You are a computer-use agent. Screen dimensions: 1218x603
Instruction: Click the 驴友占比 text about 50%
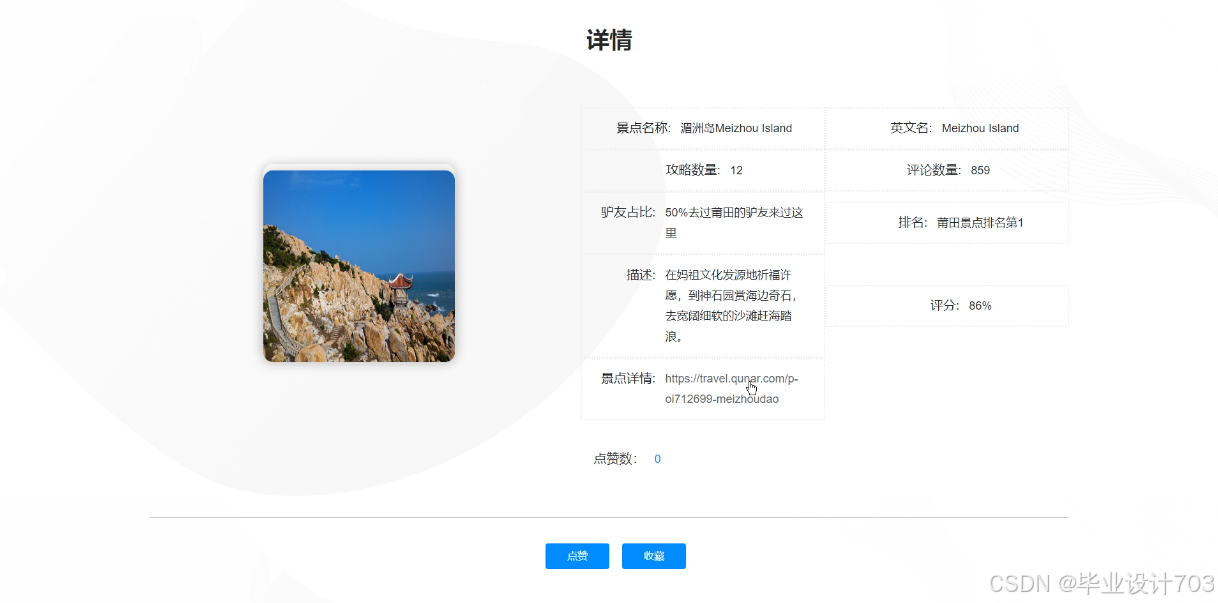(735, 222)
